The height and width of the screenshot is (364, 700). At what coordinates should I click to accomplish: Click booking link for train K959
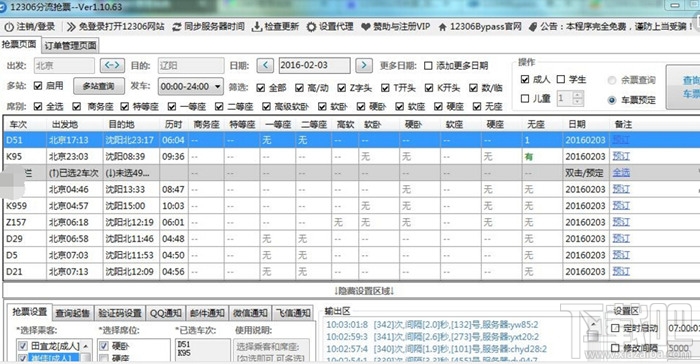(x=621, y=205)
